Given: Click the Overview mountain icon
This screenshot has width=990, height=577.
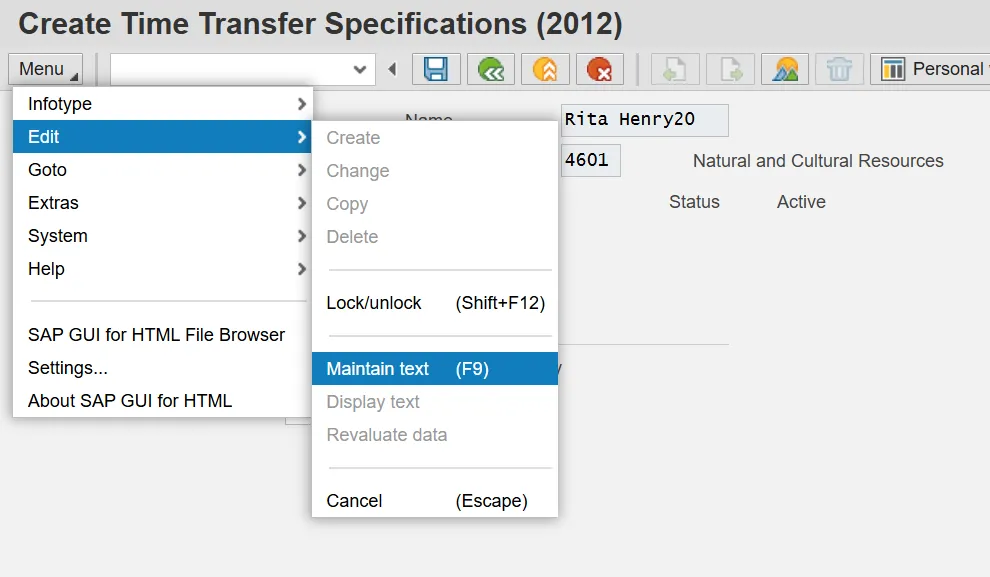Looking at the screenshot, I should coord(785,69).
